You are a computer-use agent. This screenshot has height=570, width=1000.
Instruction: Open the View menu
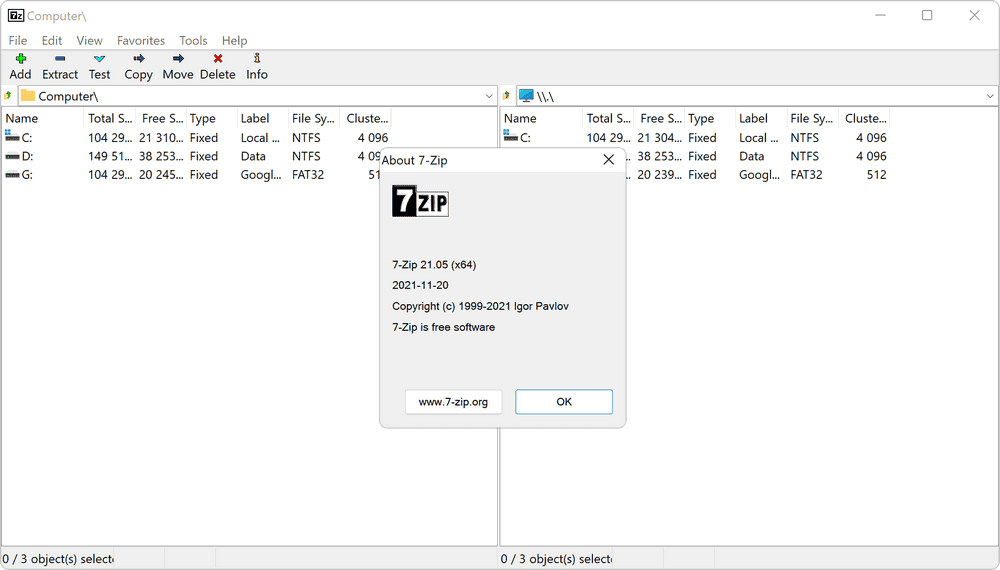[89, 40]
